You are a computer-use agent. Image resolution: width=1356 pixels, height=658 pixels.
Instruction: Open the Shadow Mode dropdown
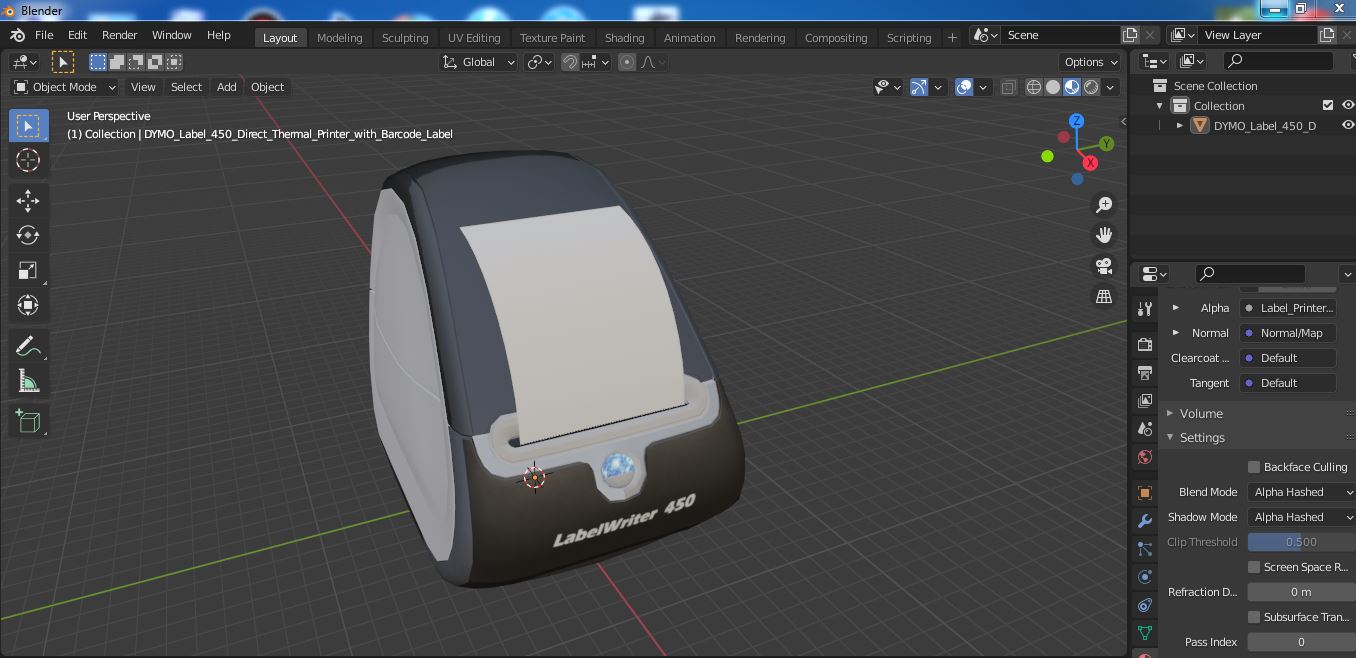pos(1301,517)
